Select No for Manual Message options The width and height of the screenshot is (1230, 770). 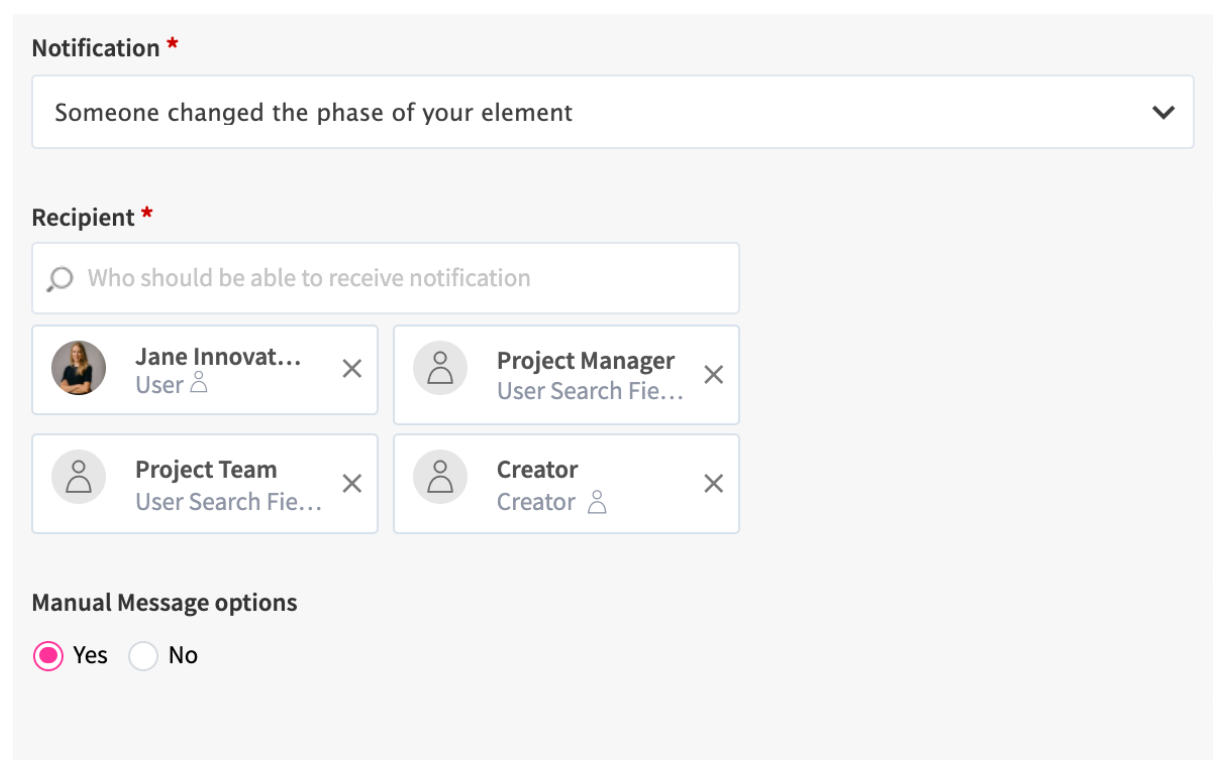(x=143, y=655)
